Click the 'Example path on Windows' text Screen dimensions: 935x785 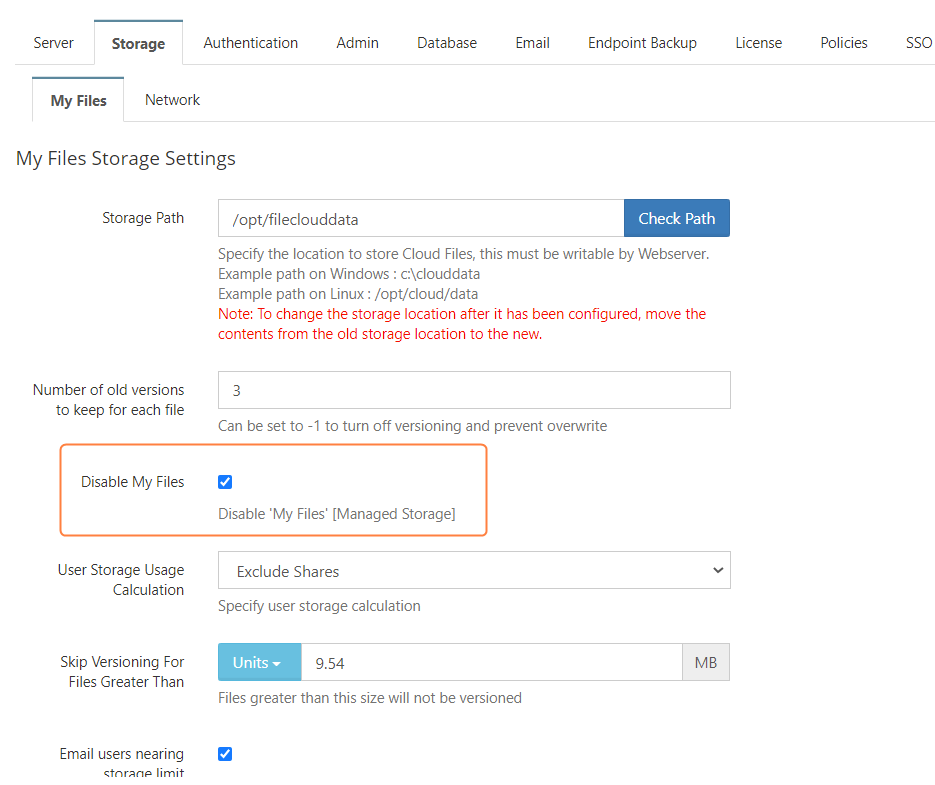[349, 274]
